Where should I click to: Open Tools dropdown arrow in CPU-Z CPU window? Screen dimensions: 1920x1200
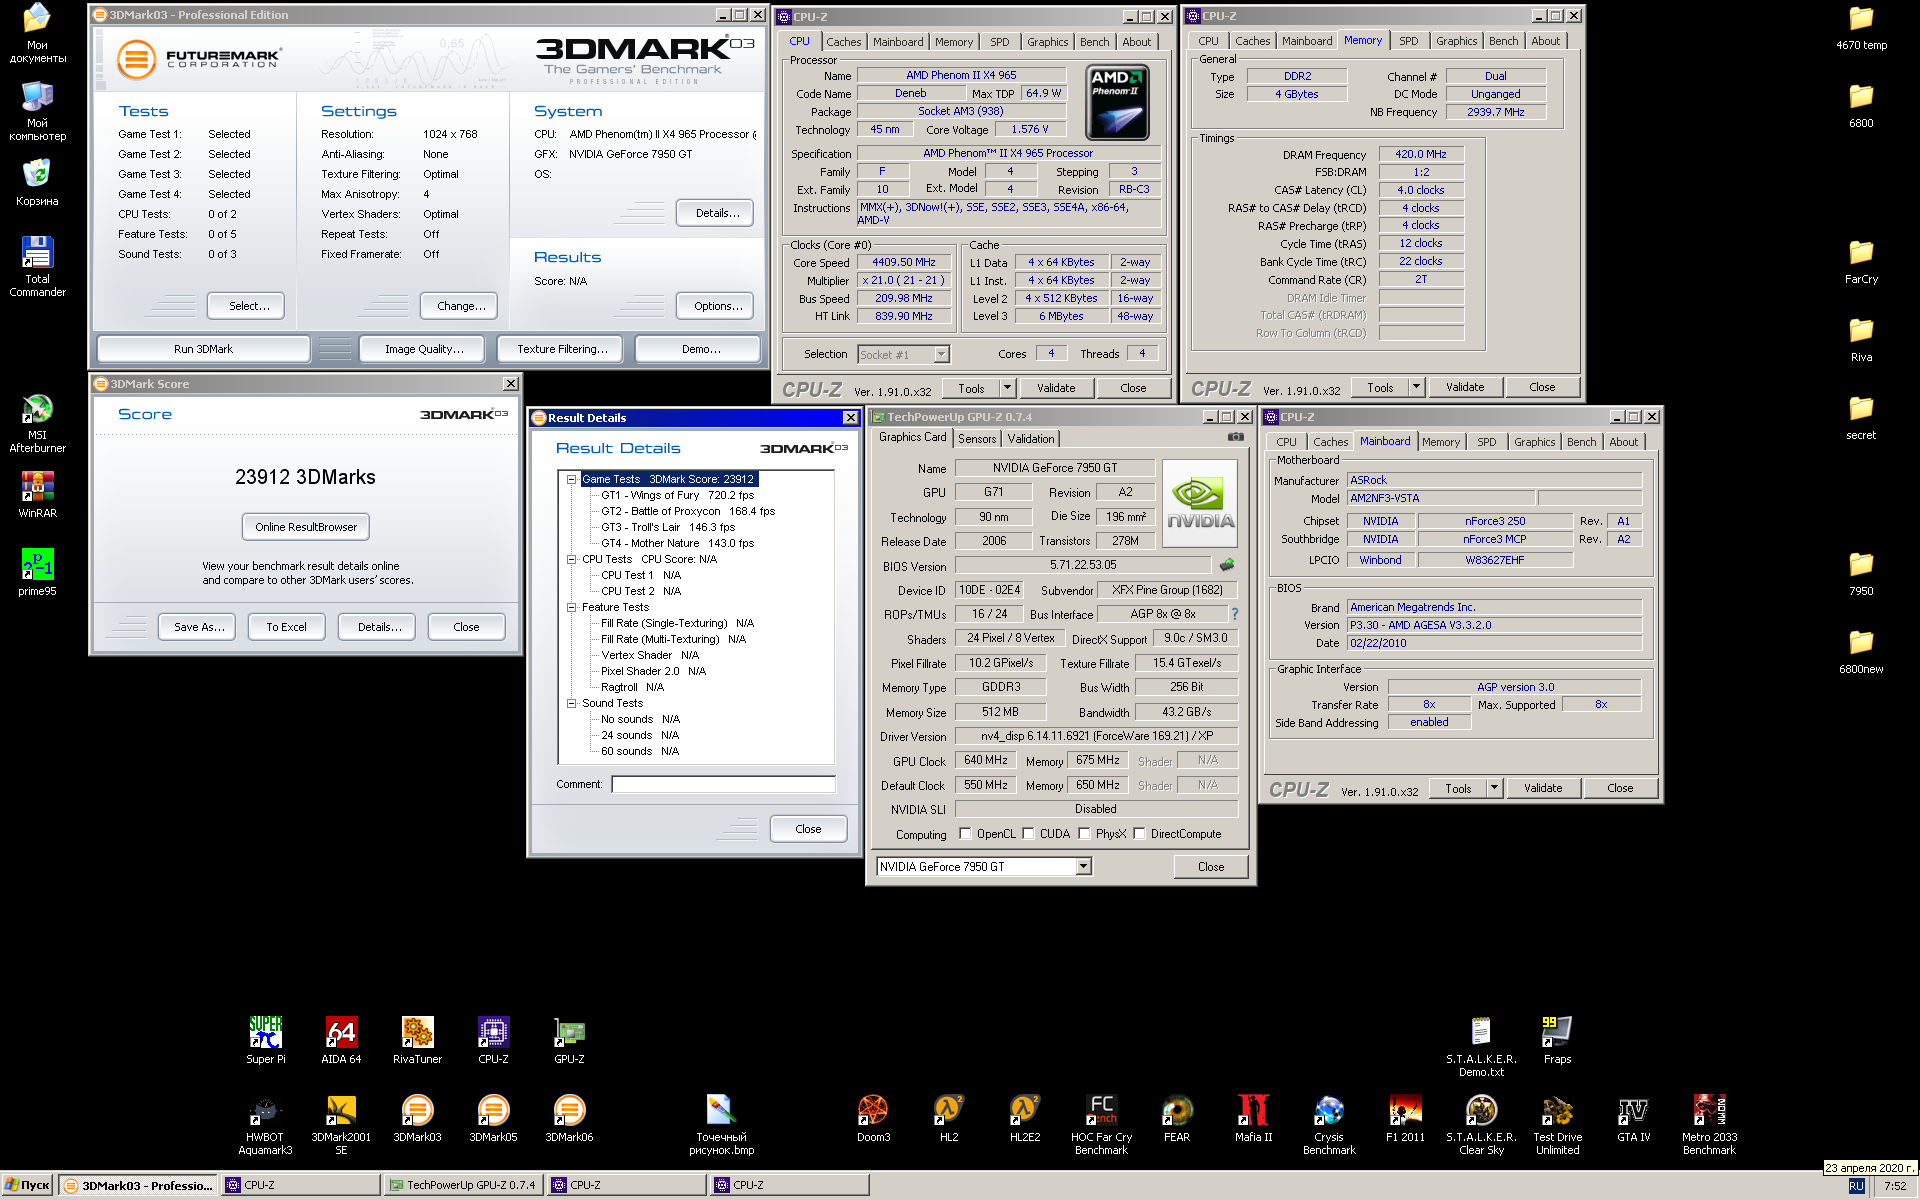1007,388
